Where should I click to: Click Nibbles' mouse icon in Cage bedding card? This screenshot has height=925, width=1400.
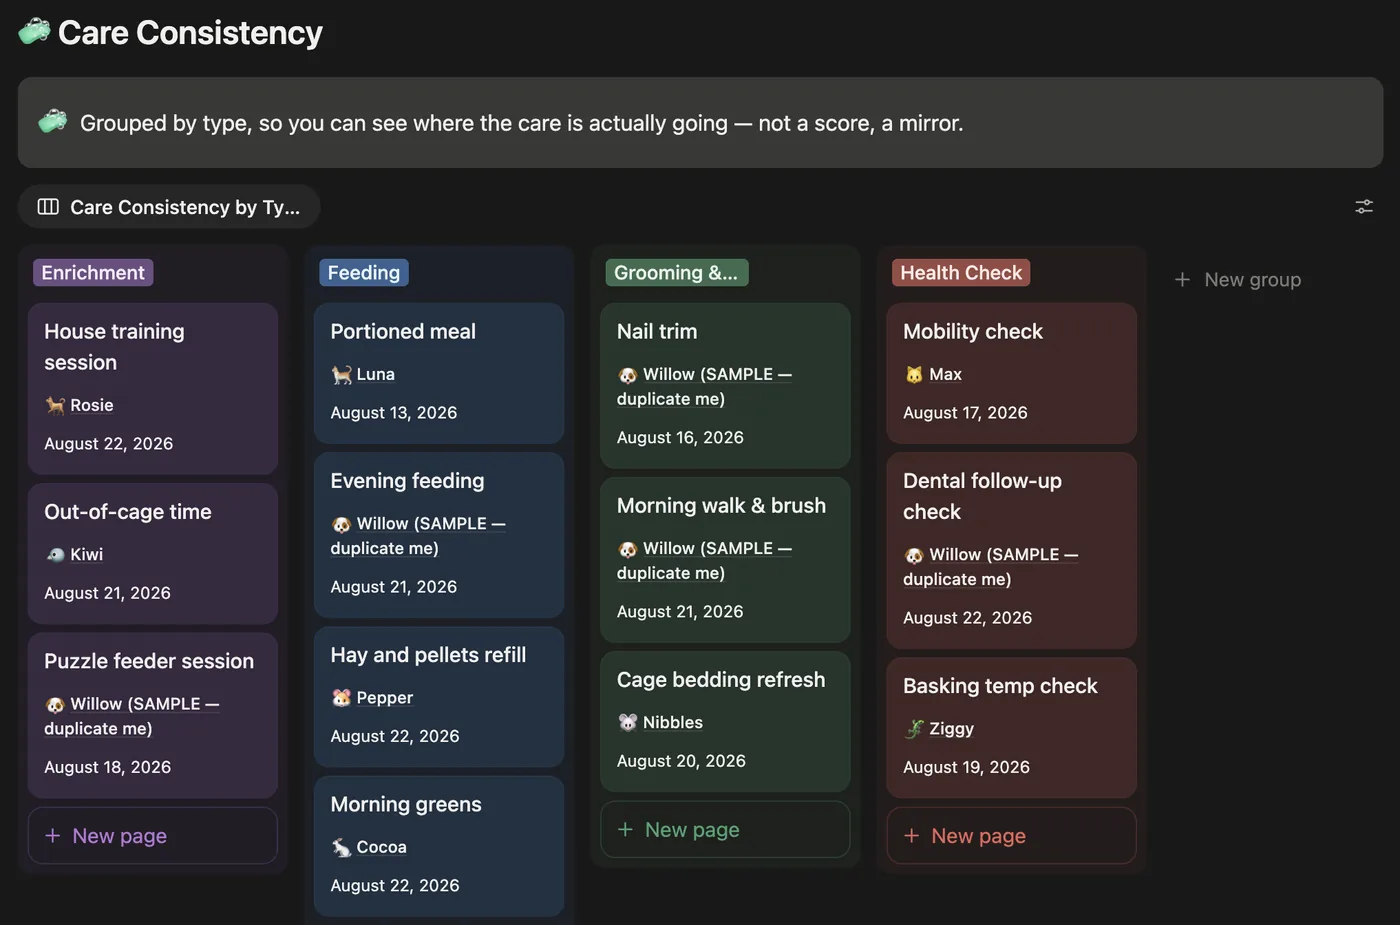(628, 722)
